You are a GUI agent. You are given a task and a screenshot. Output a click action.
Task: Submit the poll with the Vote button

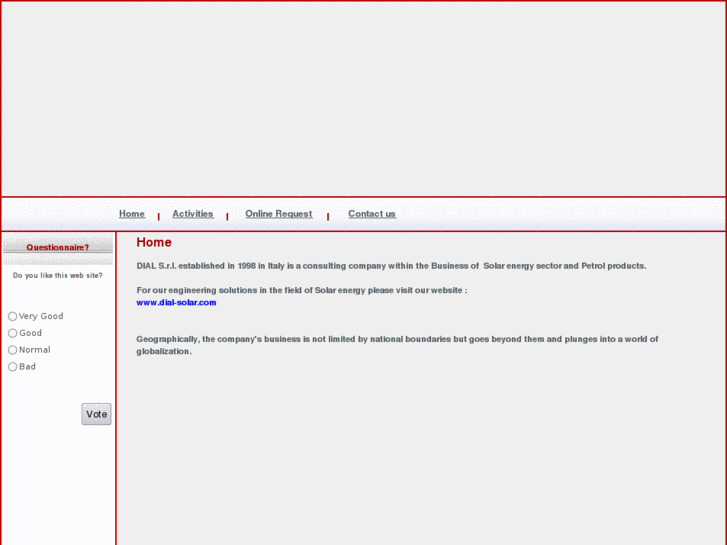pos(96,414)
